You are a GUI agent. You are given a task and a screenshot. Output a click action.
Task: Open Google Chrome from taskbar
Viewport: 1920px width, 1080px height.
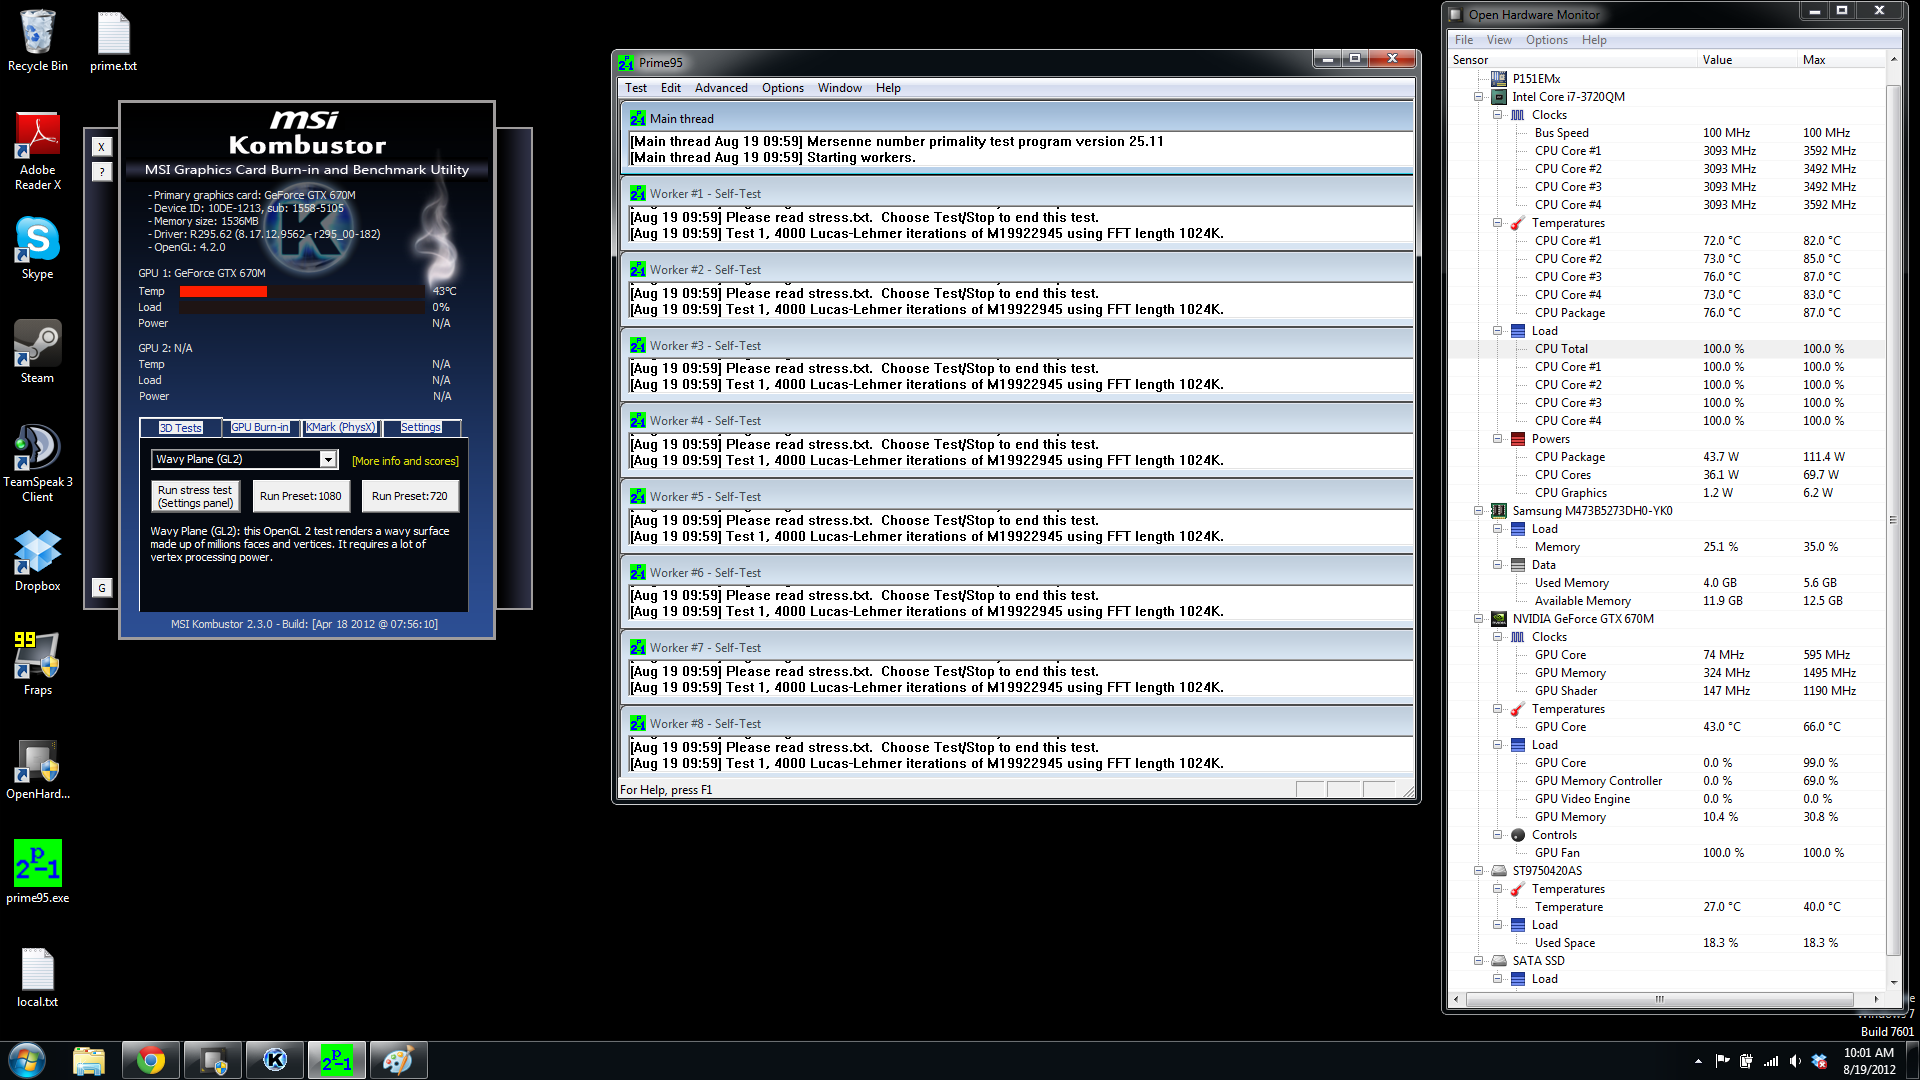tap(151, 1060)
